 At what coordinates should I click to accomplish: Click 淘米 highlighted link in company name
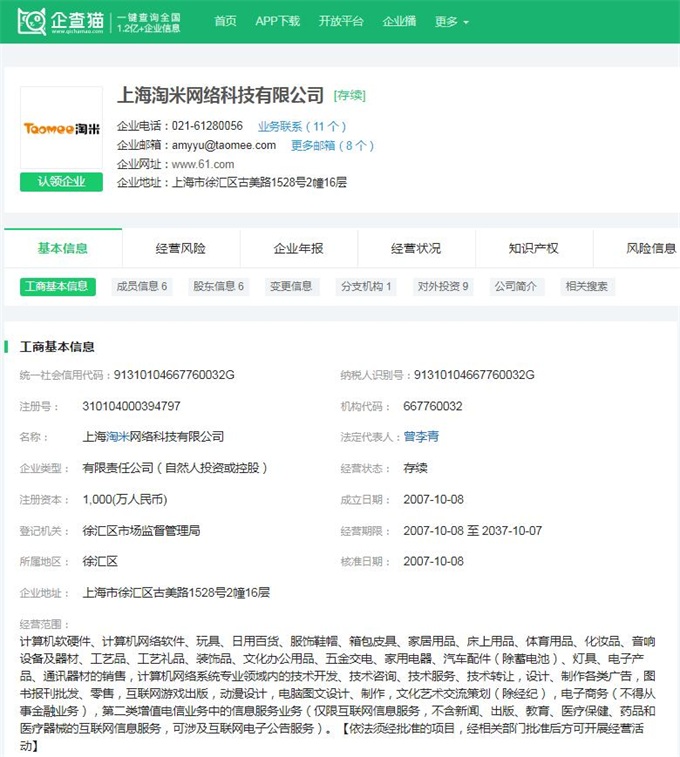[118, 437]
